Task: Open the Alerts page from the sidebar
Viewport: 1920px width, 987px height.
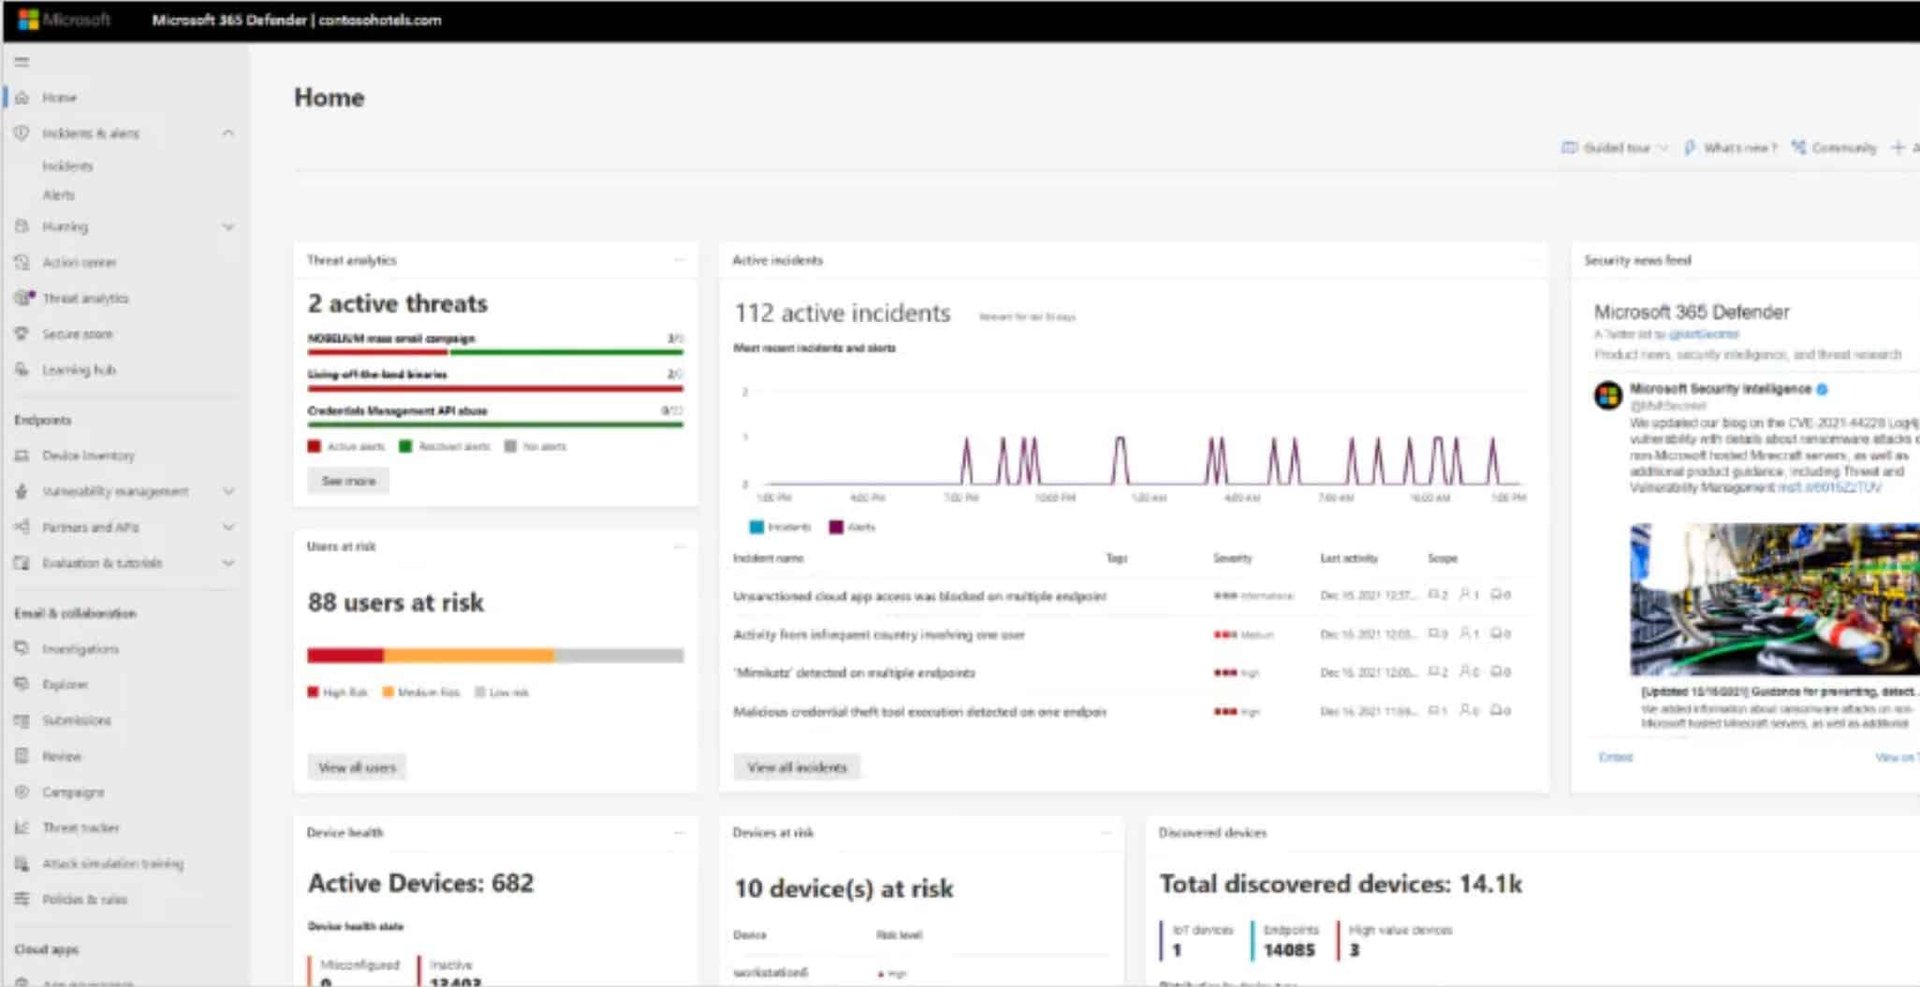Action: pyautogui.click(x=60, y=195)
